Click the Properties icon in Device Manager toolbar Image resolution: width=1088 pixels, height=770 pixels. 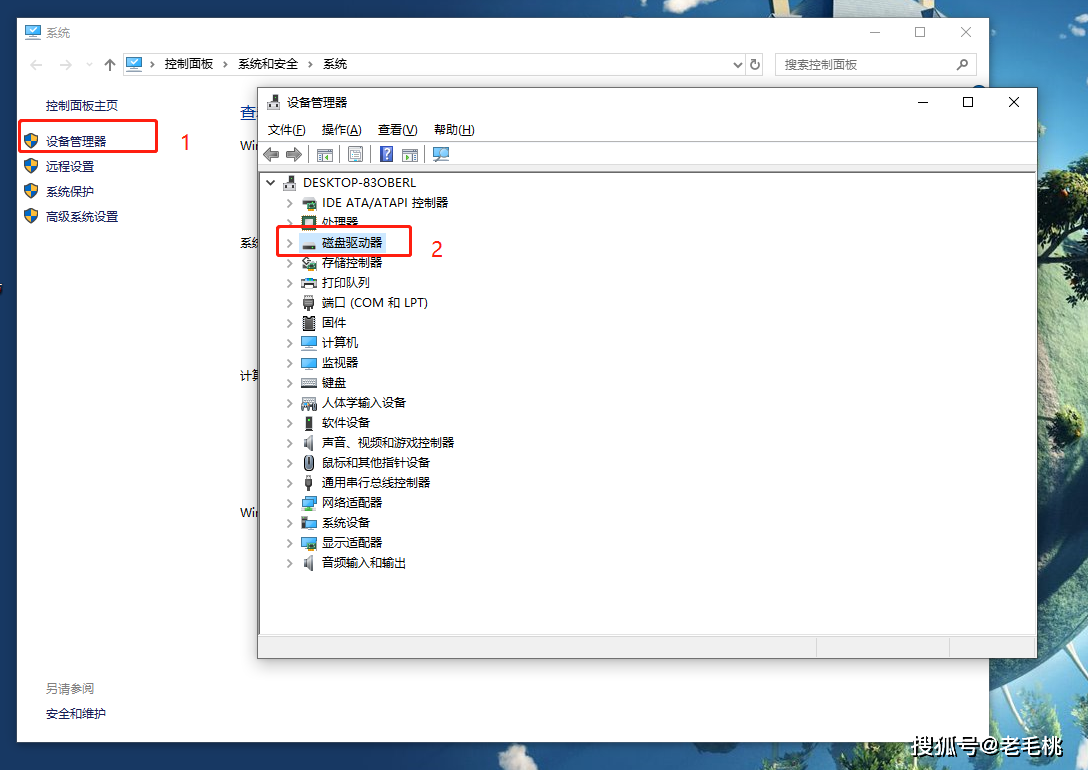click(x=355, y=154)
